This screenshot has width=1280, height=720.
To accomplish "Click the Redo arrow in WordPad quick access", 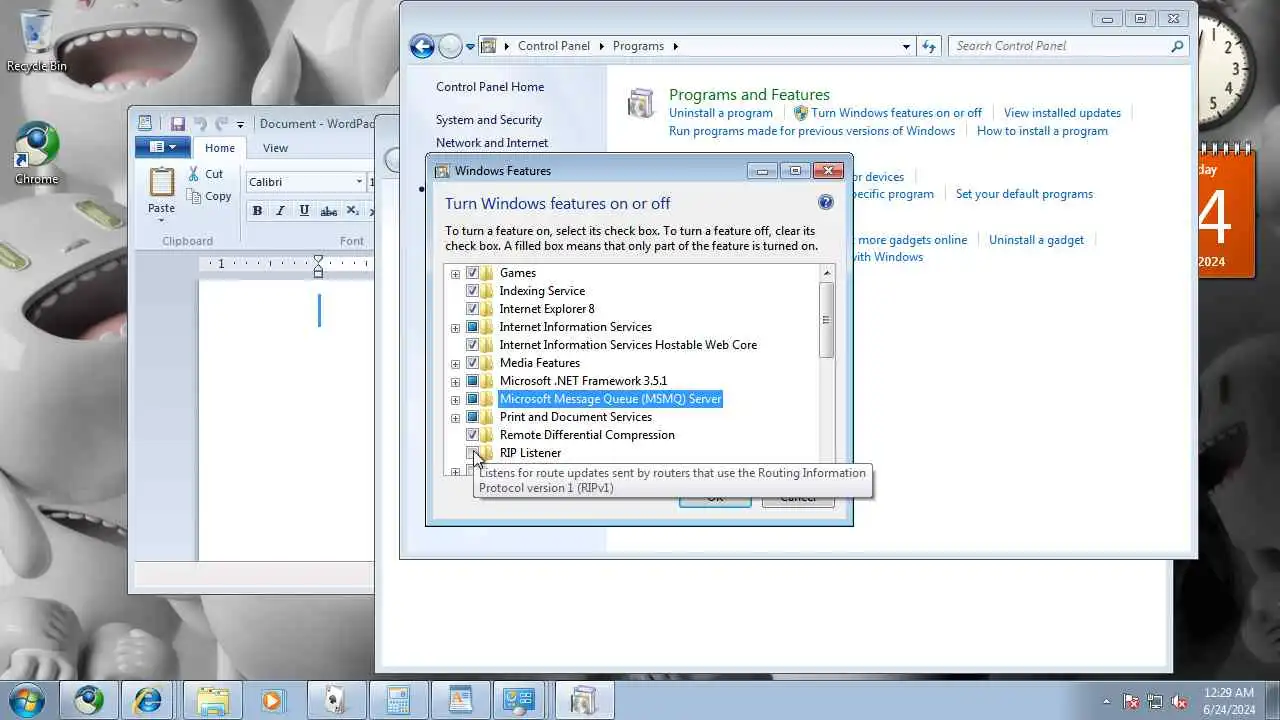I will click(x=221, y=124).
